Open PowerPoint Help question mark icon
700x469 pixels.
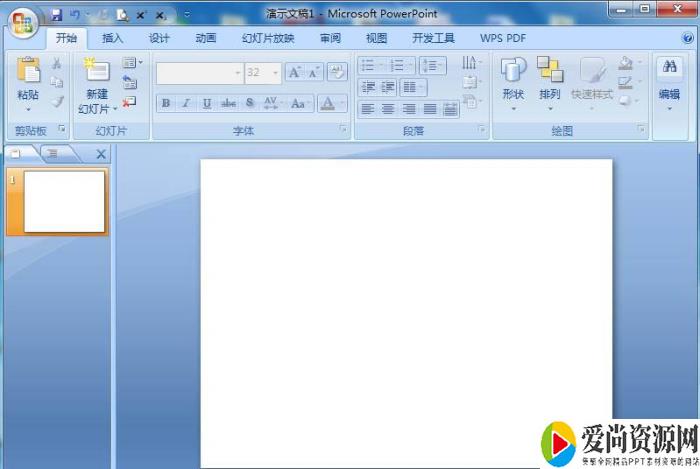tap(687, 38)
